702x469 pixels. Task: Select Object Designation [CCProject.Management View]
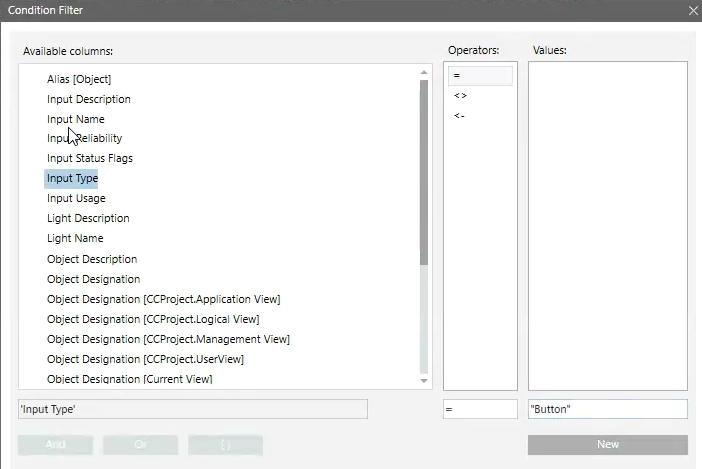pyautogui.click(x=168, y=339)
